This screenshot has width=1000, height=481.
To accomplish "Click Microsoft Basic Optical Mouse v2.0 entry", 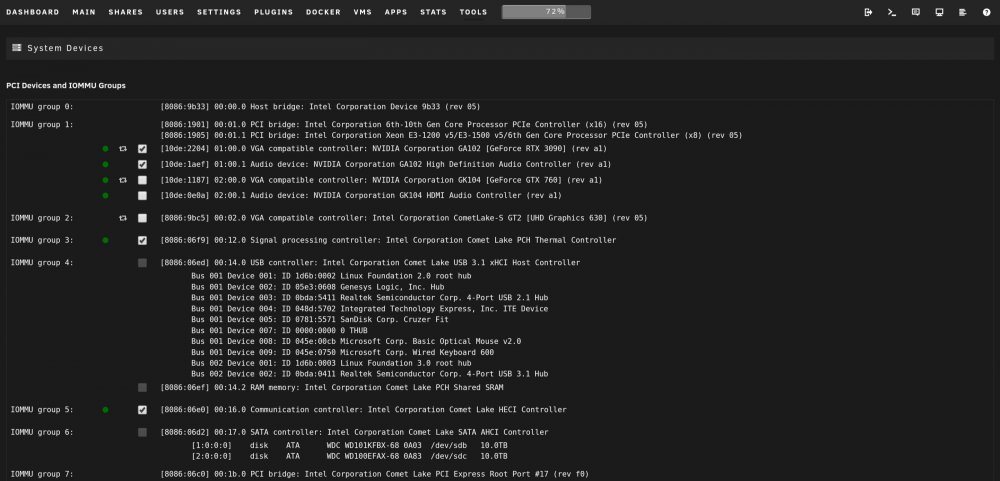I will pyautogui.click(x=356, y=341).
